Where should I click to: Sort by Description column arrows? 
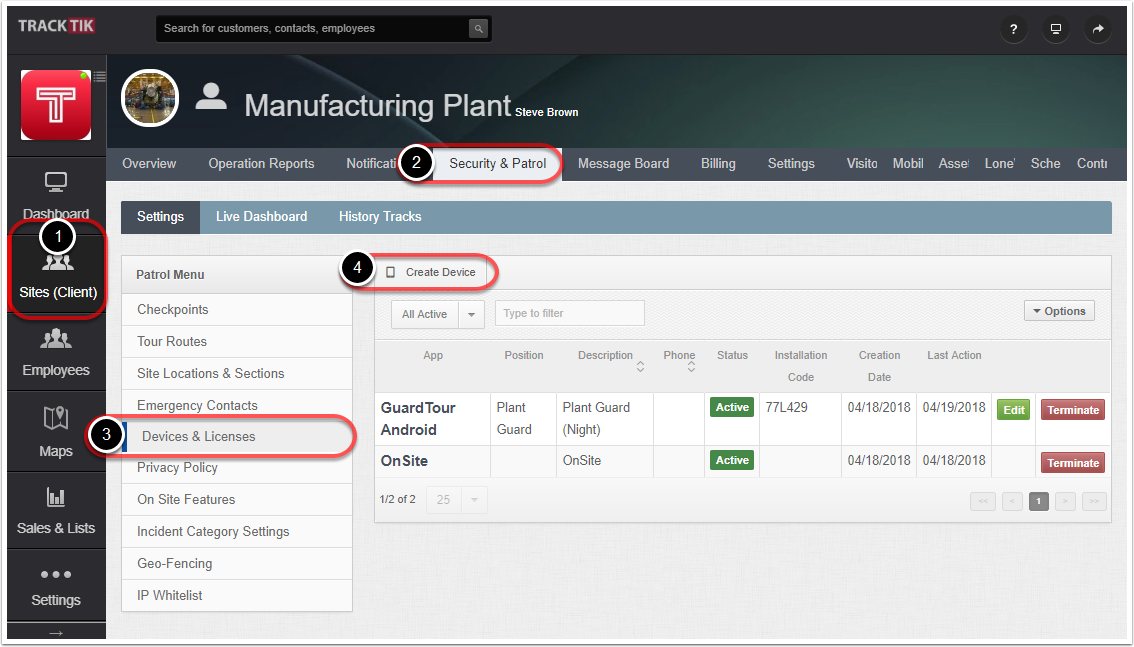pos(640,367)
